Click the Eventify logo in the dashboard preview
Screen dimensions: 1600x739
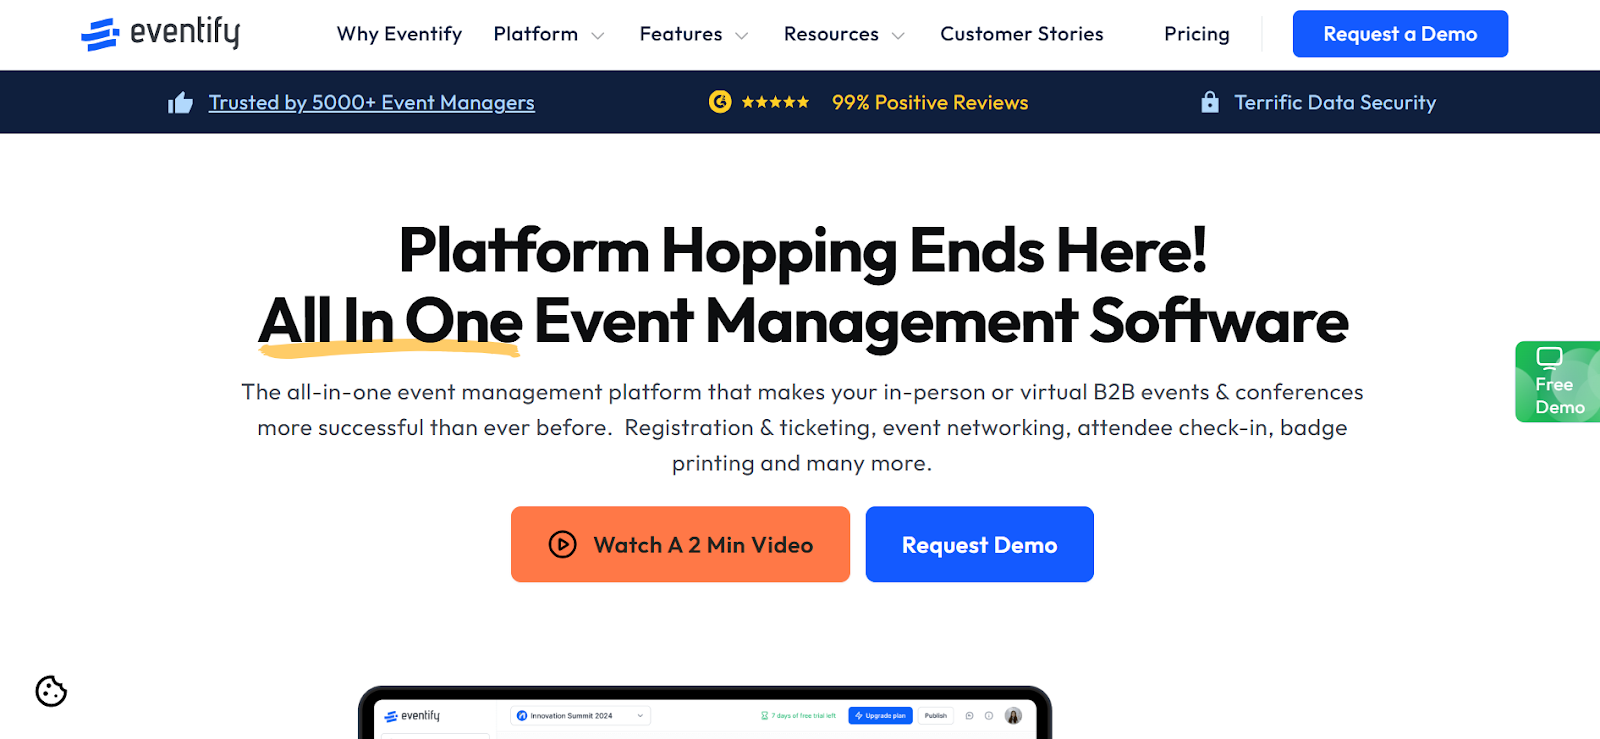tap(412, 716)
